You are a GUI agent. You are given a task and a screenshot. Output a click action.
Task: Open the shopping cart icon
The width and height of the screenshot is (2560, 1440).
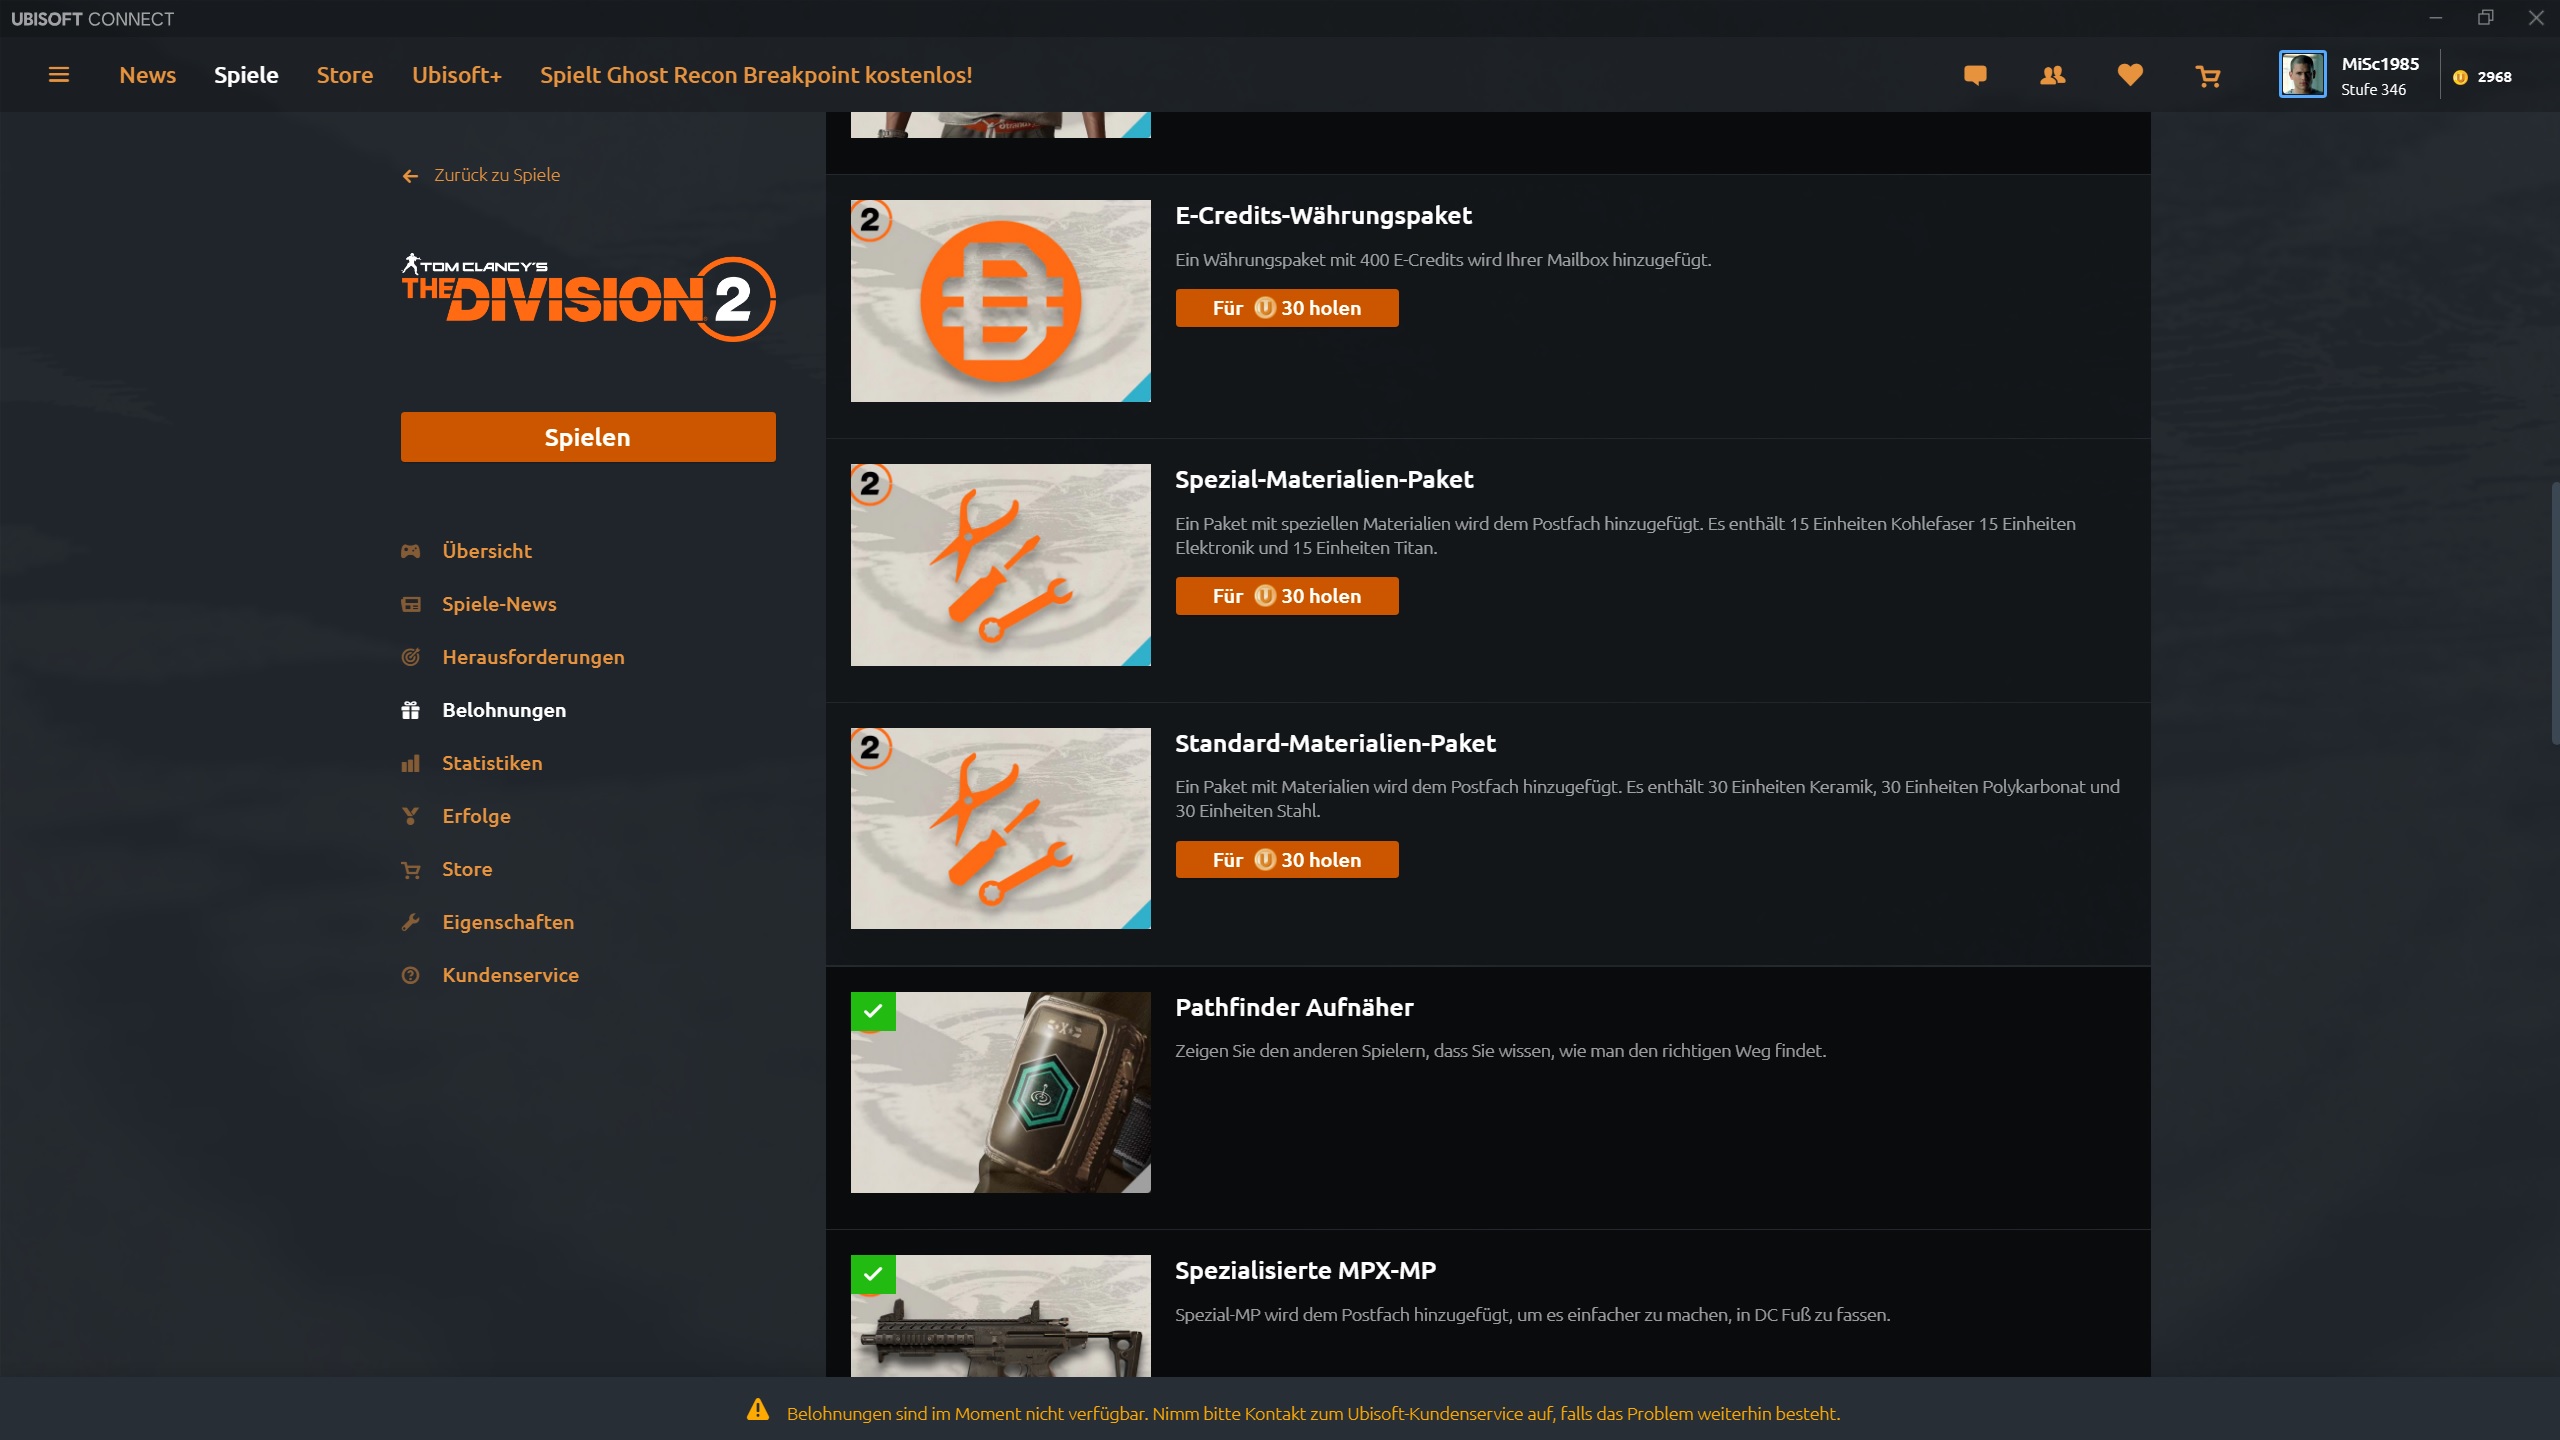tap(2208, 76)
